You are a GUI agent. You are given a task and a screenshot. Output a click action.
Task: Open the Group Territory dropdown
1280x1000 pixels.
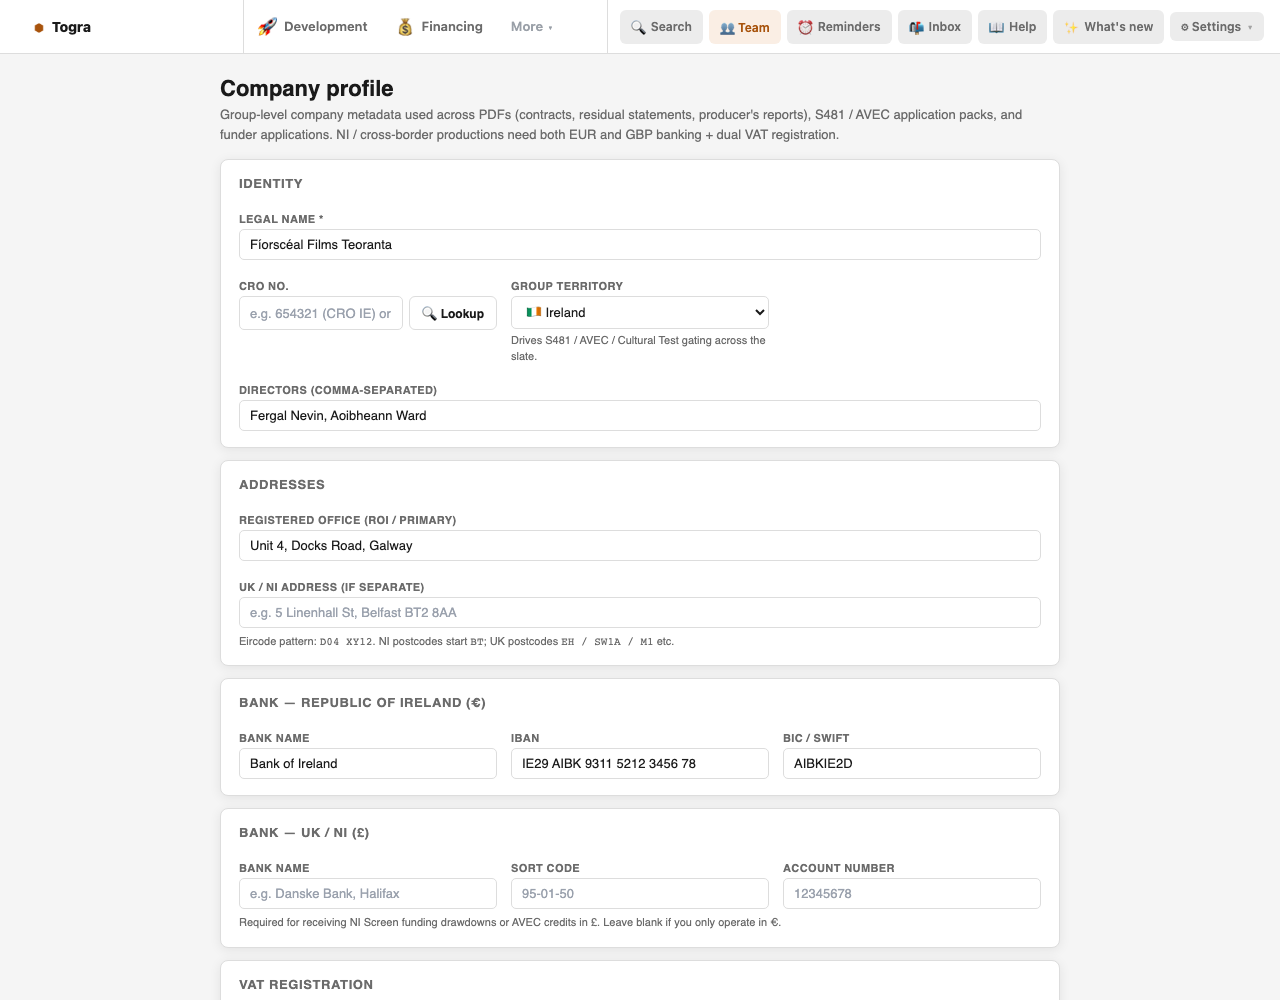click(x=640, y=312)
